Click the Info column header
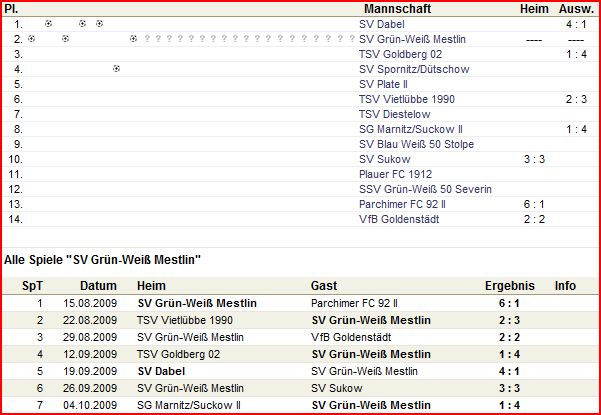 coord(566,285)
